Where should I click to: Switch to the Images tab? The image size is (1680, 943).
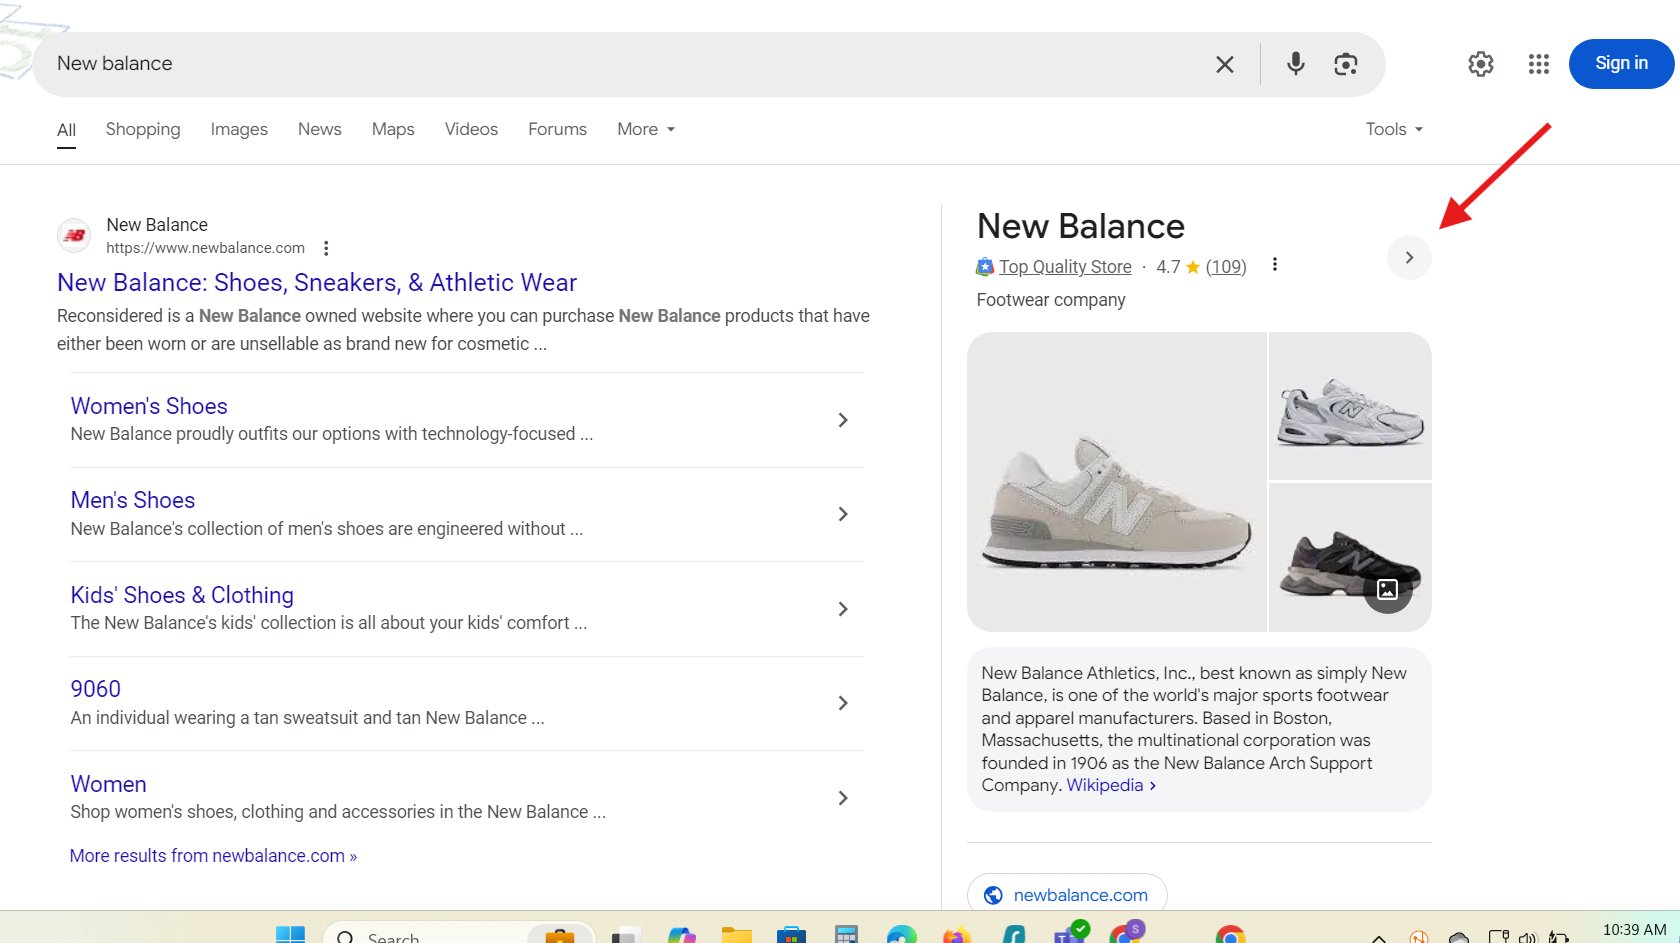coord(239,129)
